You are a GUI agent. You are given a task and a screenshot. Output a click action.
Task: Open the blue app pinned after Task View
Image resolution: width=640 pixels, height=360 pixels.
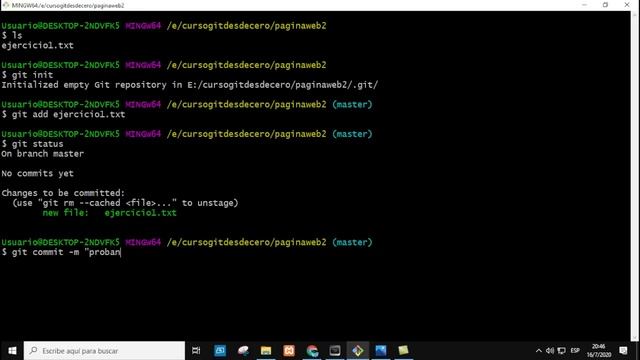[220, 351]
